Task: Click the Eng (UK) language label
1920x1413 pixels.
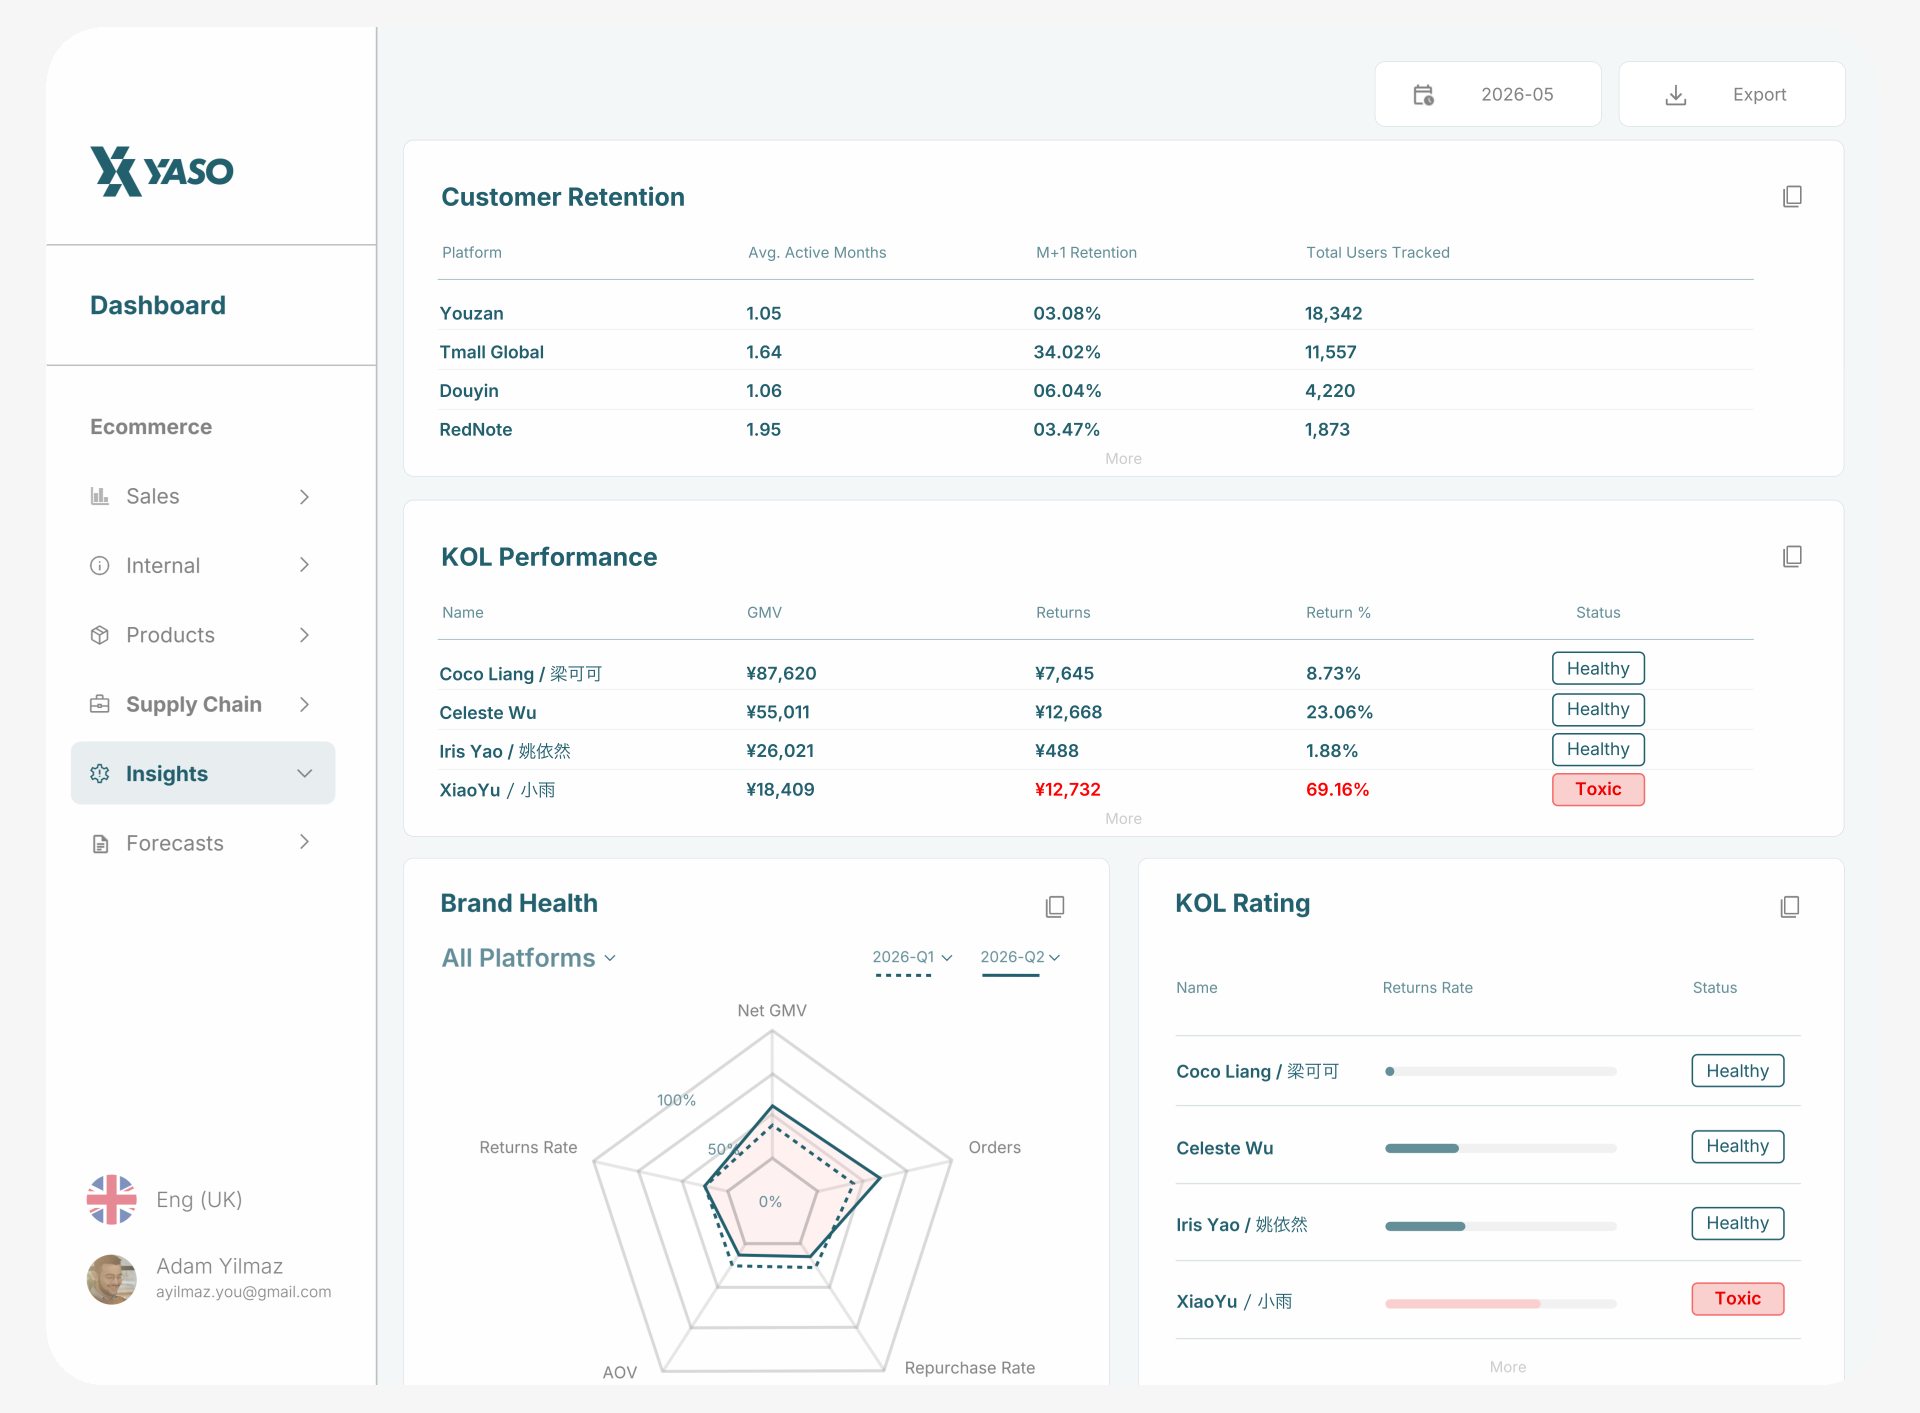Action: pos(199,1199)
